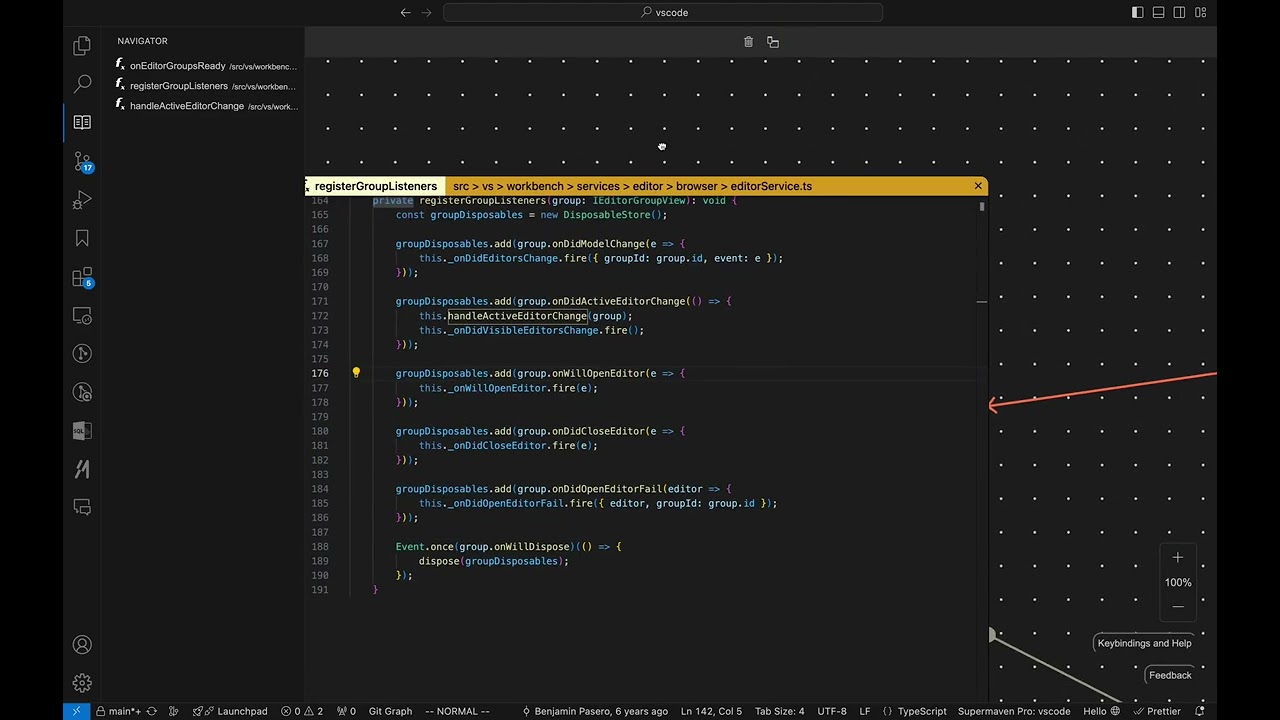Toggle the bottom panel layout button

[x=1158, y=12]
